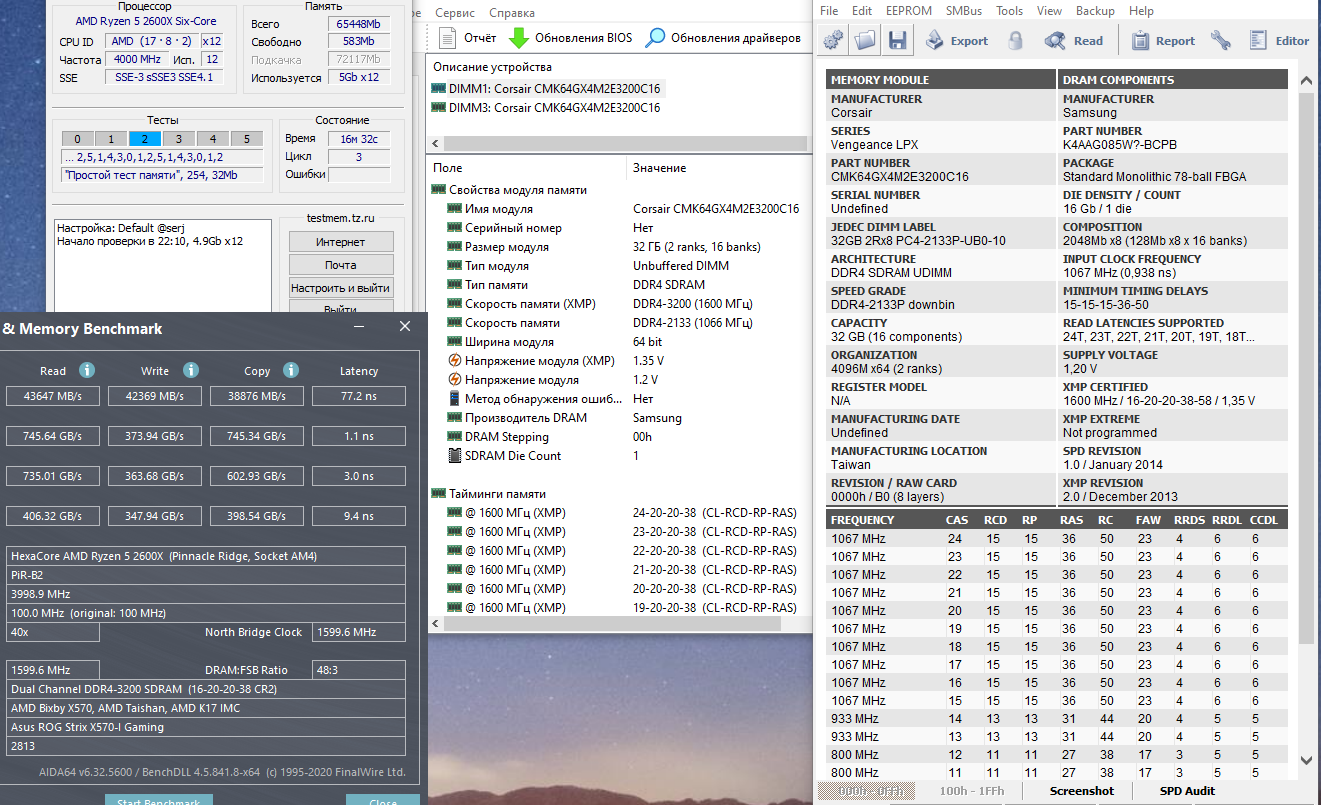Viewport: 1321px width, 805px height.
Task: Click the Thaiphoon scrollbar down arrow
Action: pyautogui.click(x=1307, y=761)
